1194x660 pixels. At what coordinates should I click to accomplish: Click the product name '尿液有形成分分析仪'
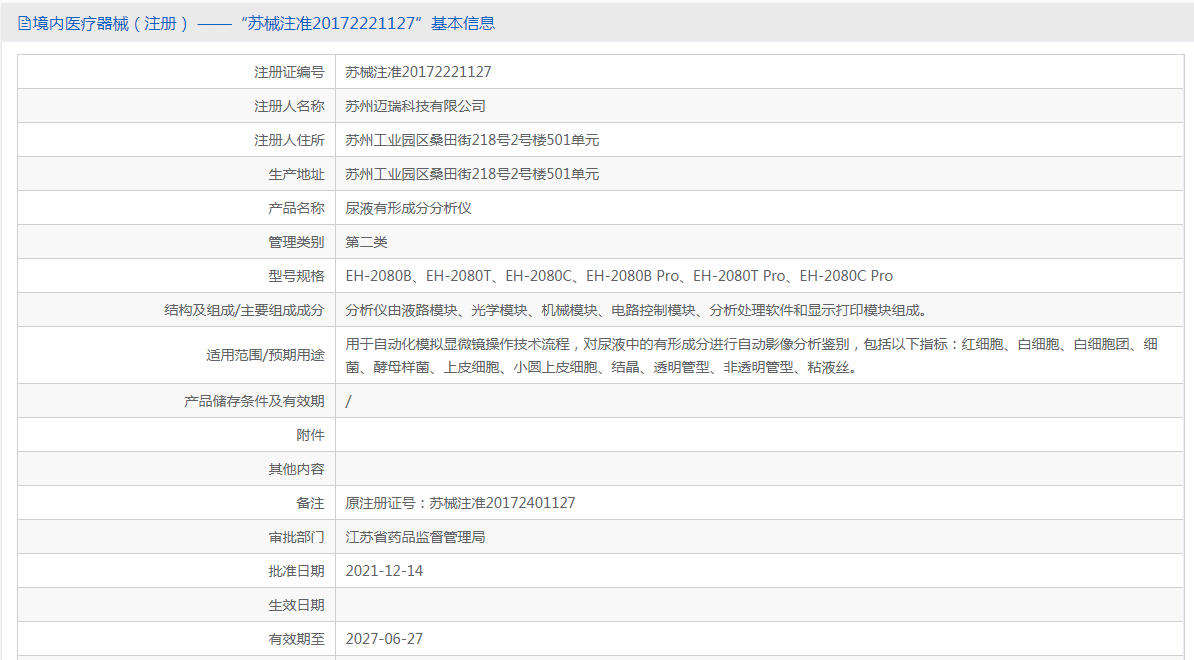[408, 208]
